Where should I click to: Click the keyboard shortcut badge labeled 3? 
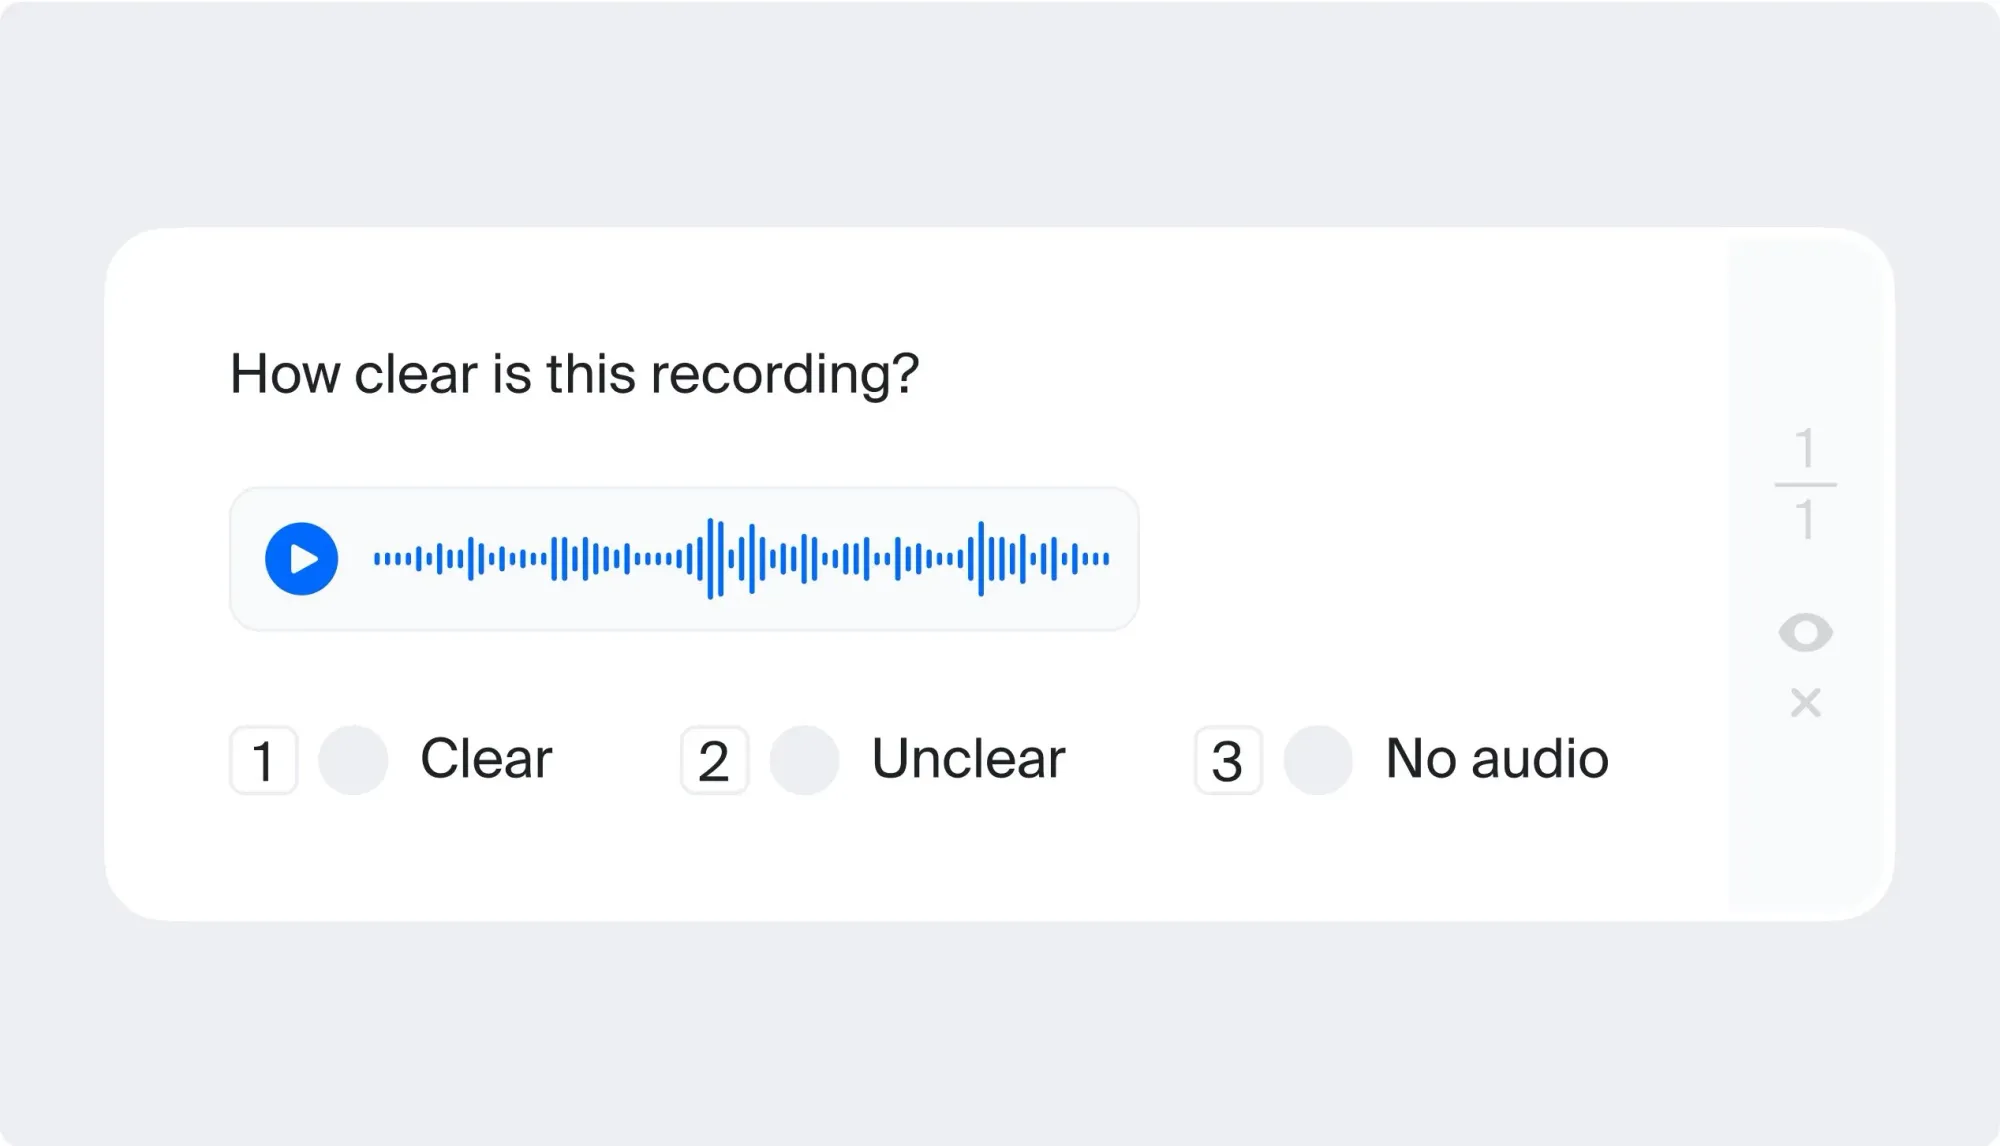point(1227,760)
